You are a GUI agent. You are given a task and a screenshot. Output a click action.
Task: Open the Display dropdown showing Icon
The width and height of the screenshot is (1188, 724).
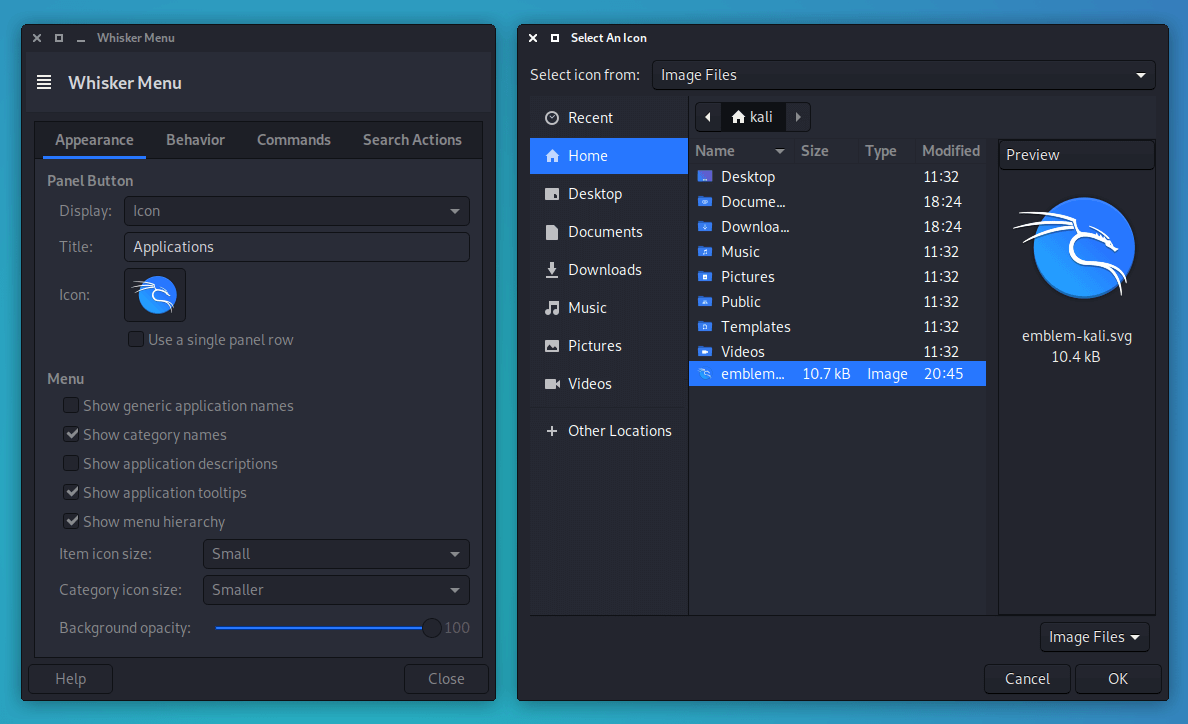(x=296, y=211)
